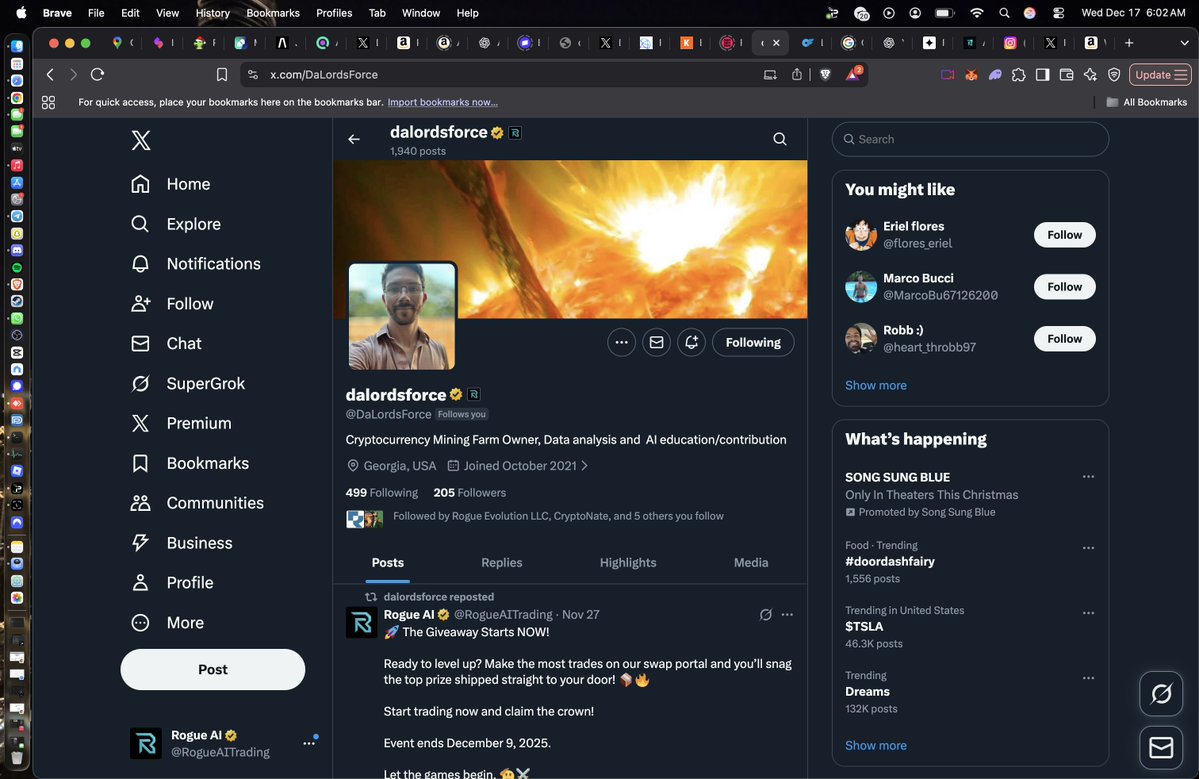Click the X logo in sidebar

tap(141, 140)
